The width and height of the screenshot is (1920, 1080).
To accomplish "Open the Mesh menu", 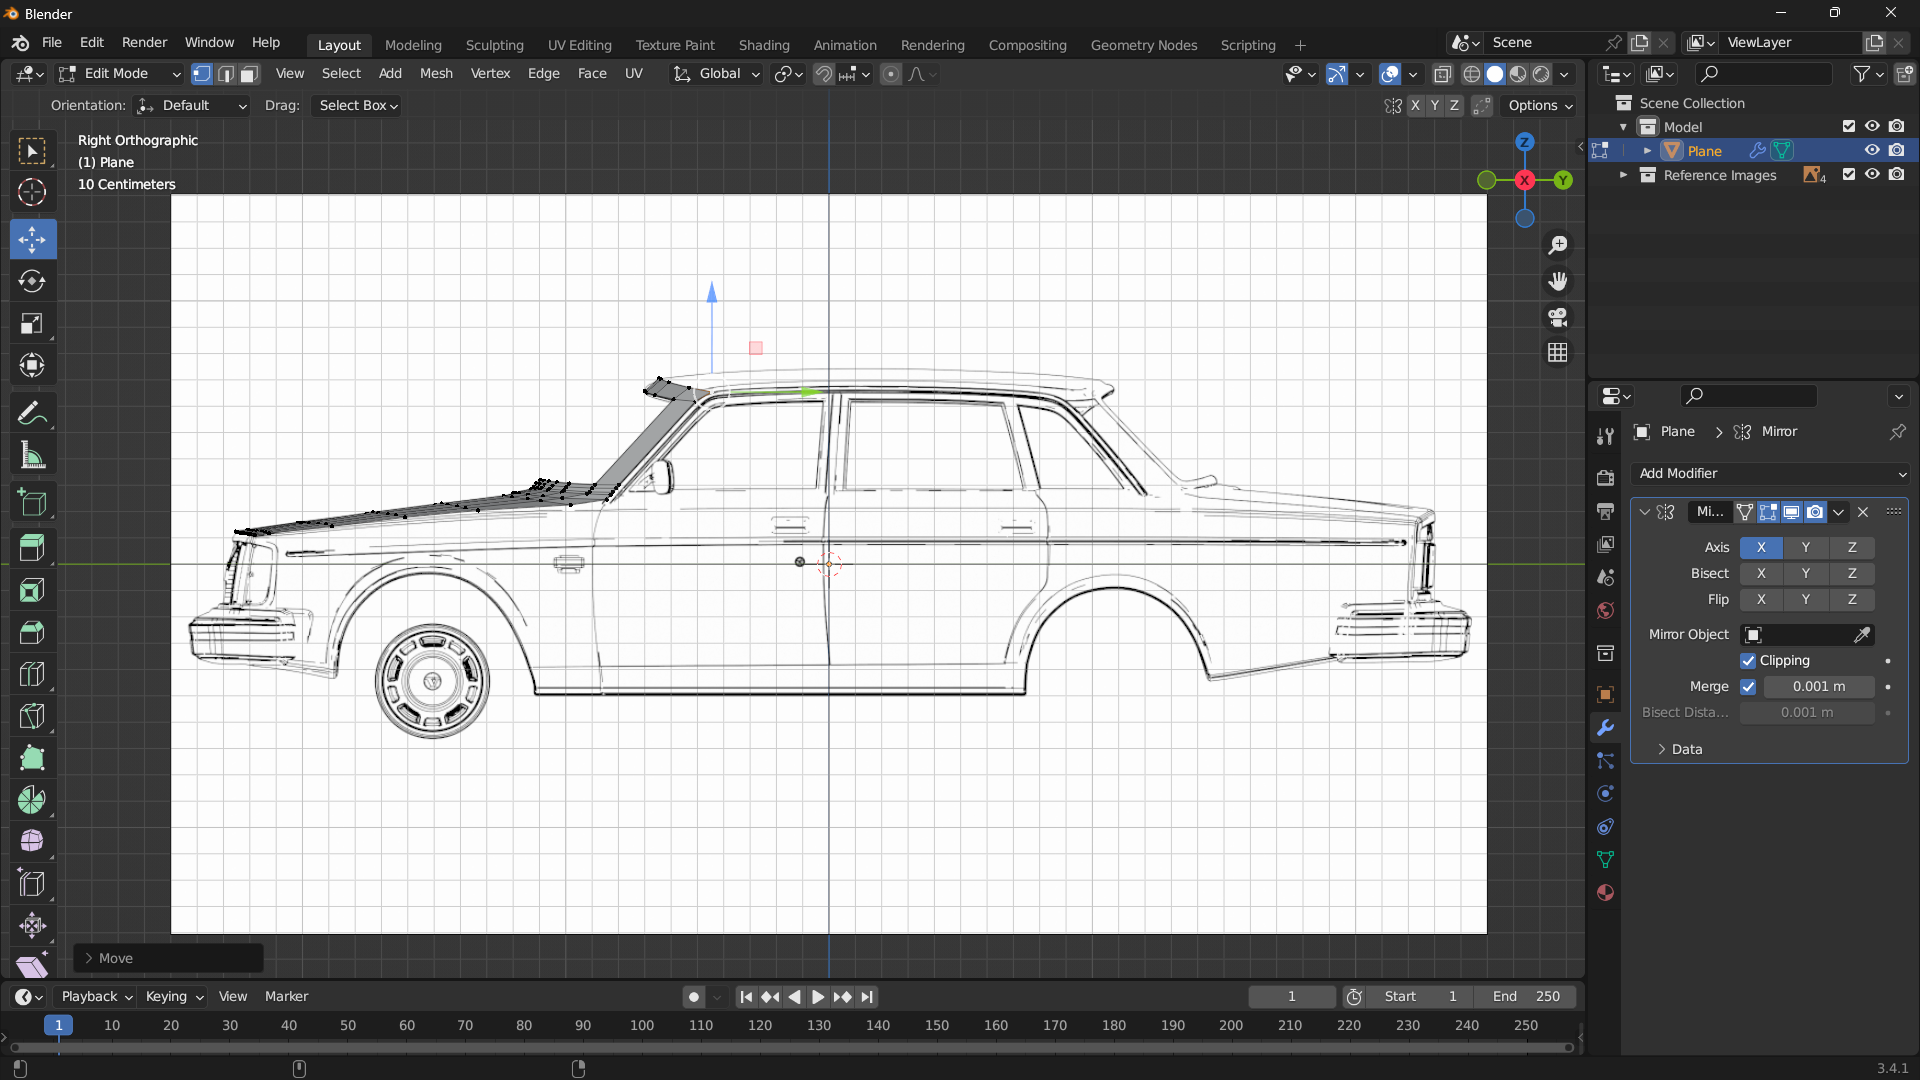I will (436, 74).
